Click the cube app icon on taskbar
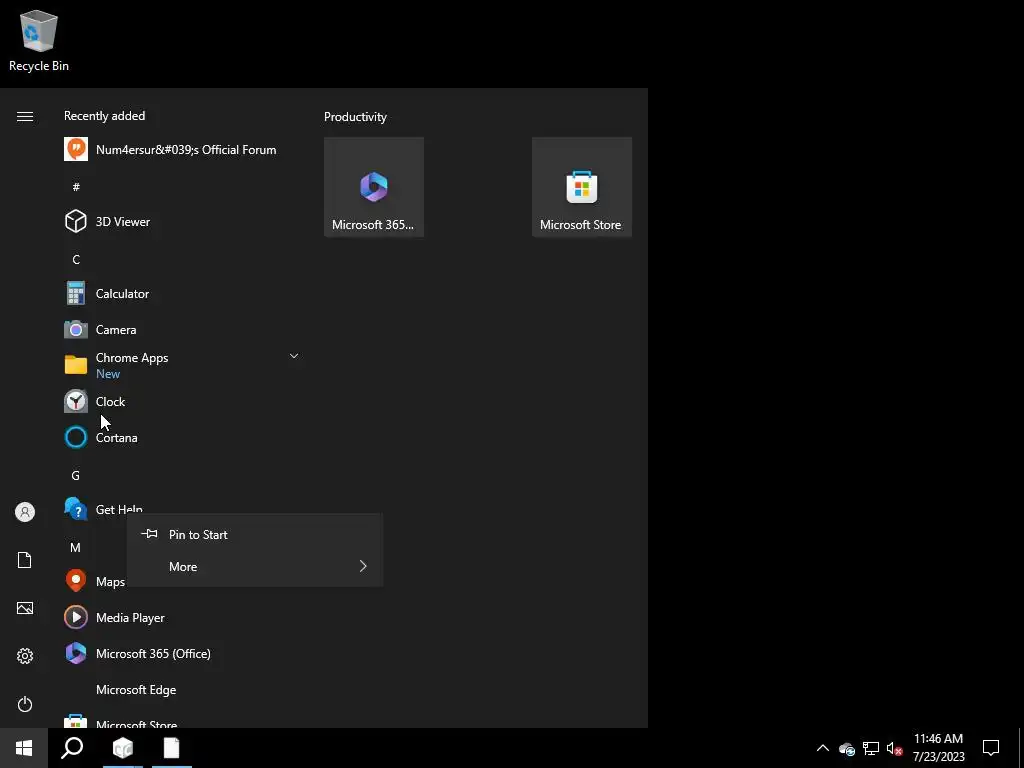 tap(123, 748)
